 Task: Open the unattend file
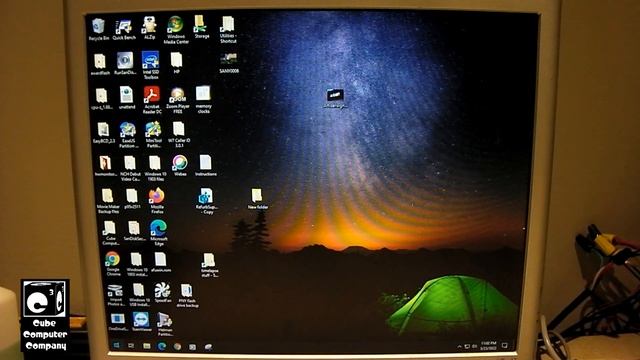click(127, 98)
